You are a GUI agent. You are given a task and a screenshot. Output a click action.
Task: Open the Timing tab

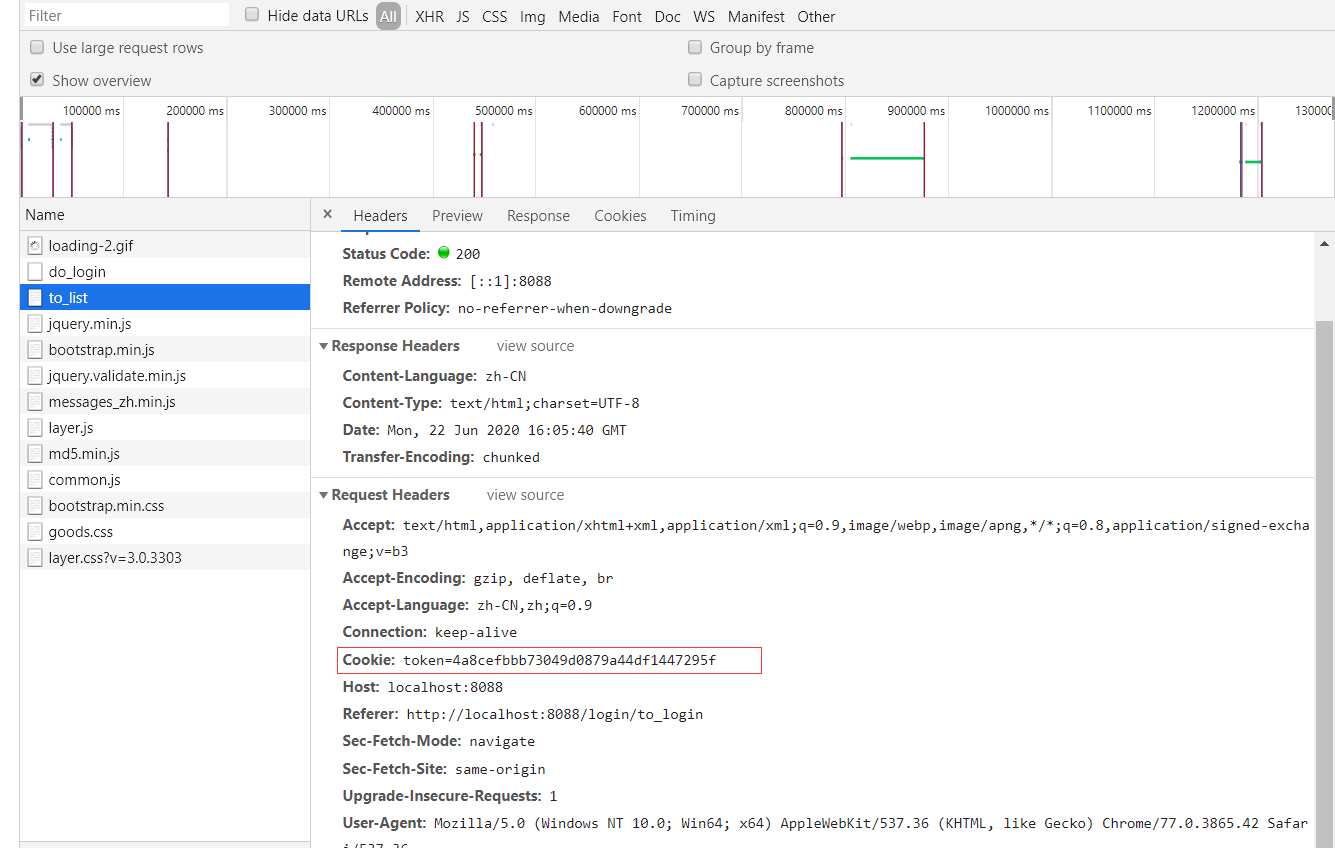coord(693,216)
